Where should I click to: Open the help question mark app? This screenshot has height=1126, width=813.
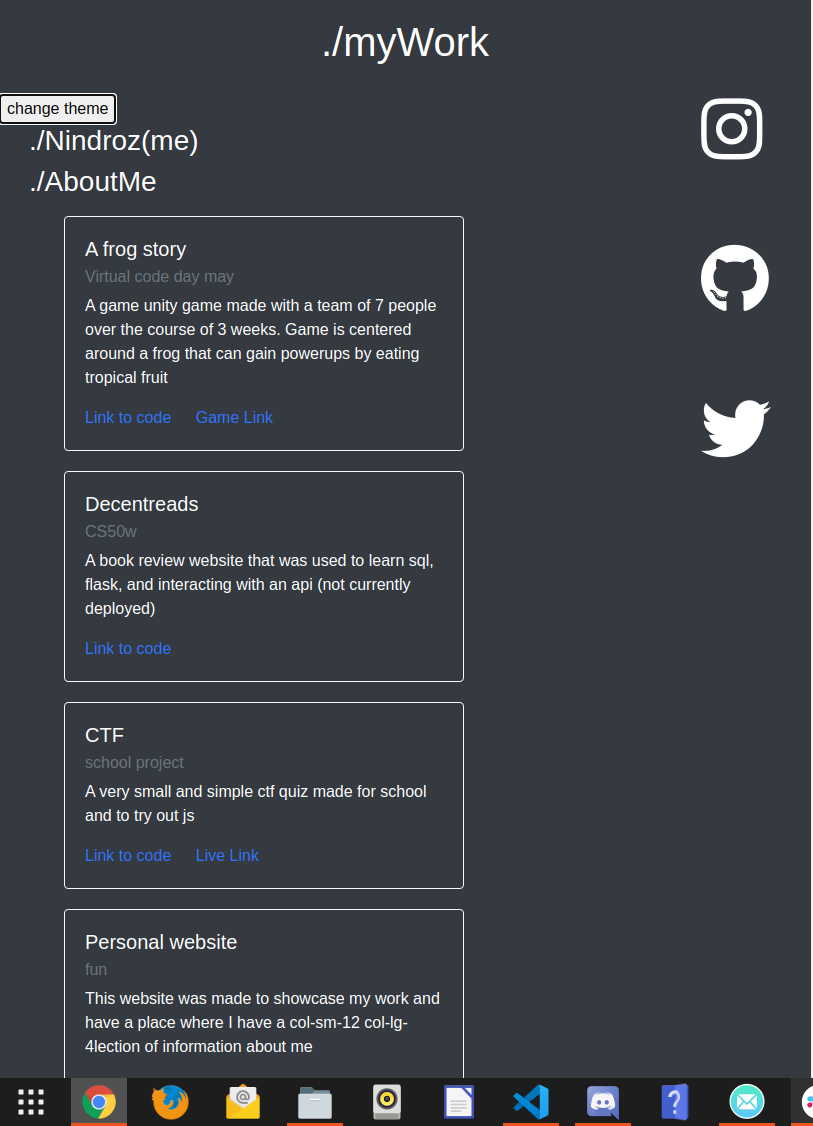pos(674,1102)
